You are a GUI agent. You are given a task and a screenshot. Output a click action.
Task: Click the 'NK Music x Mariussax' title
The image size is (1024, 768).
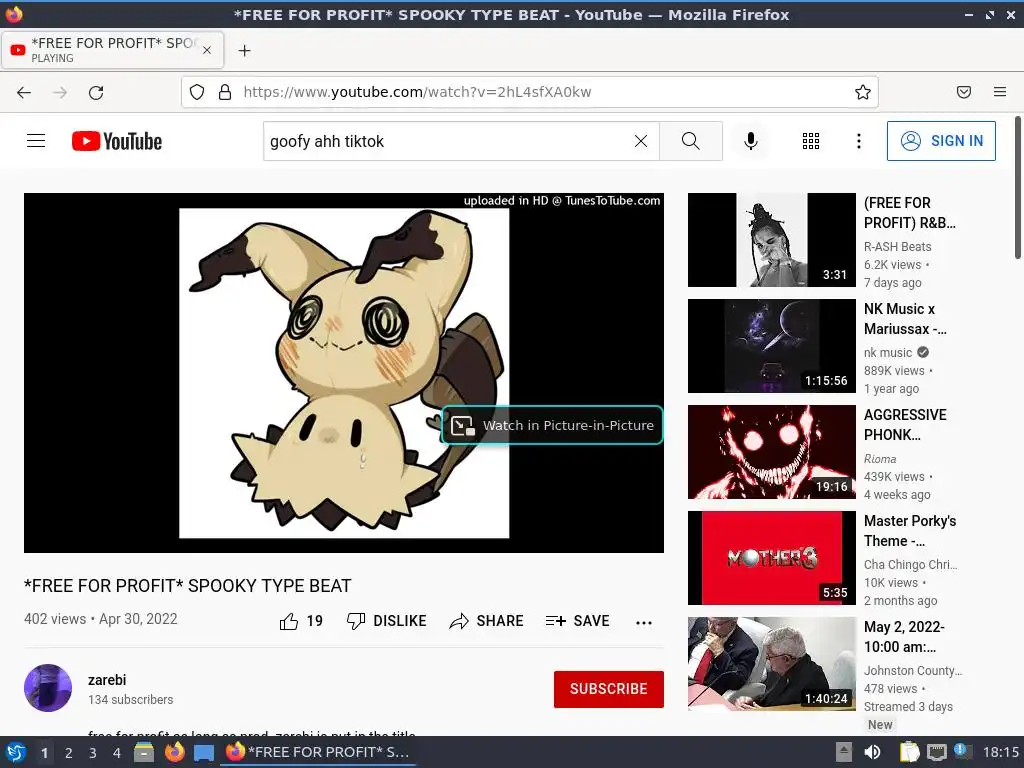point(905,319)
